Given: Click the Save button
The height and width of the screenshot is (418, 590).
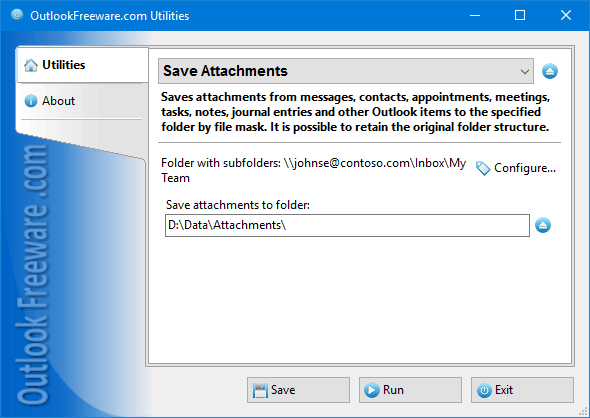Looking at the screenshot, I should click(x=298, y=390).
